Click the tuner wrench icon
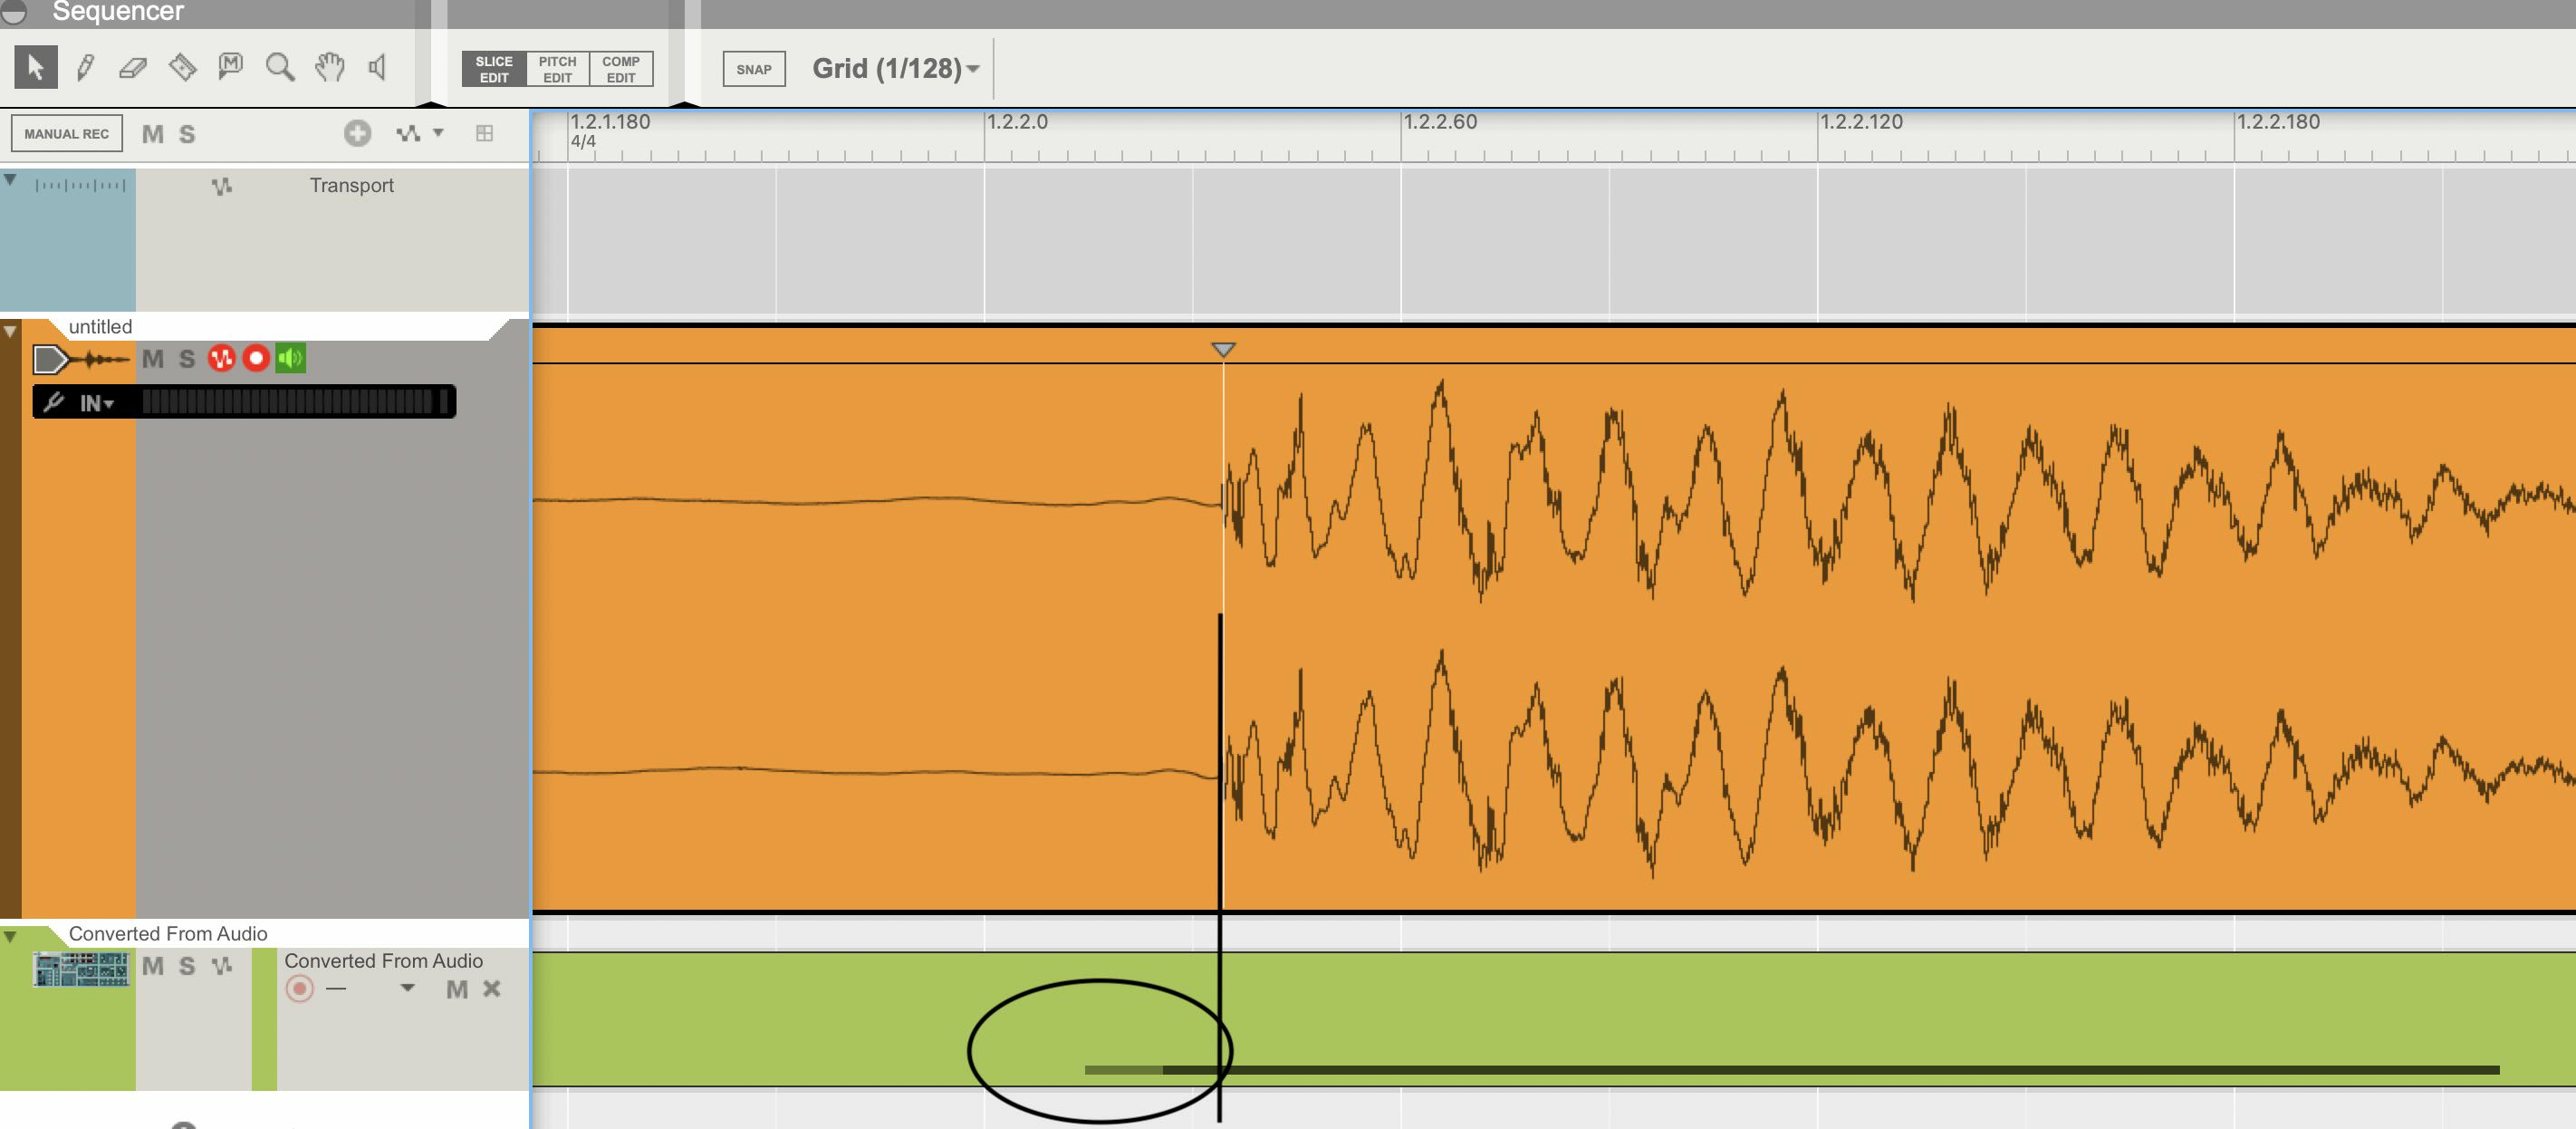Image resolution: width=2576 pixels, height=1129 pixels. (54, 402)
